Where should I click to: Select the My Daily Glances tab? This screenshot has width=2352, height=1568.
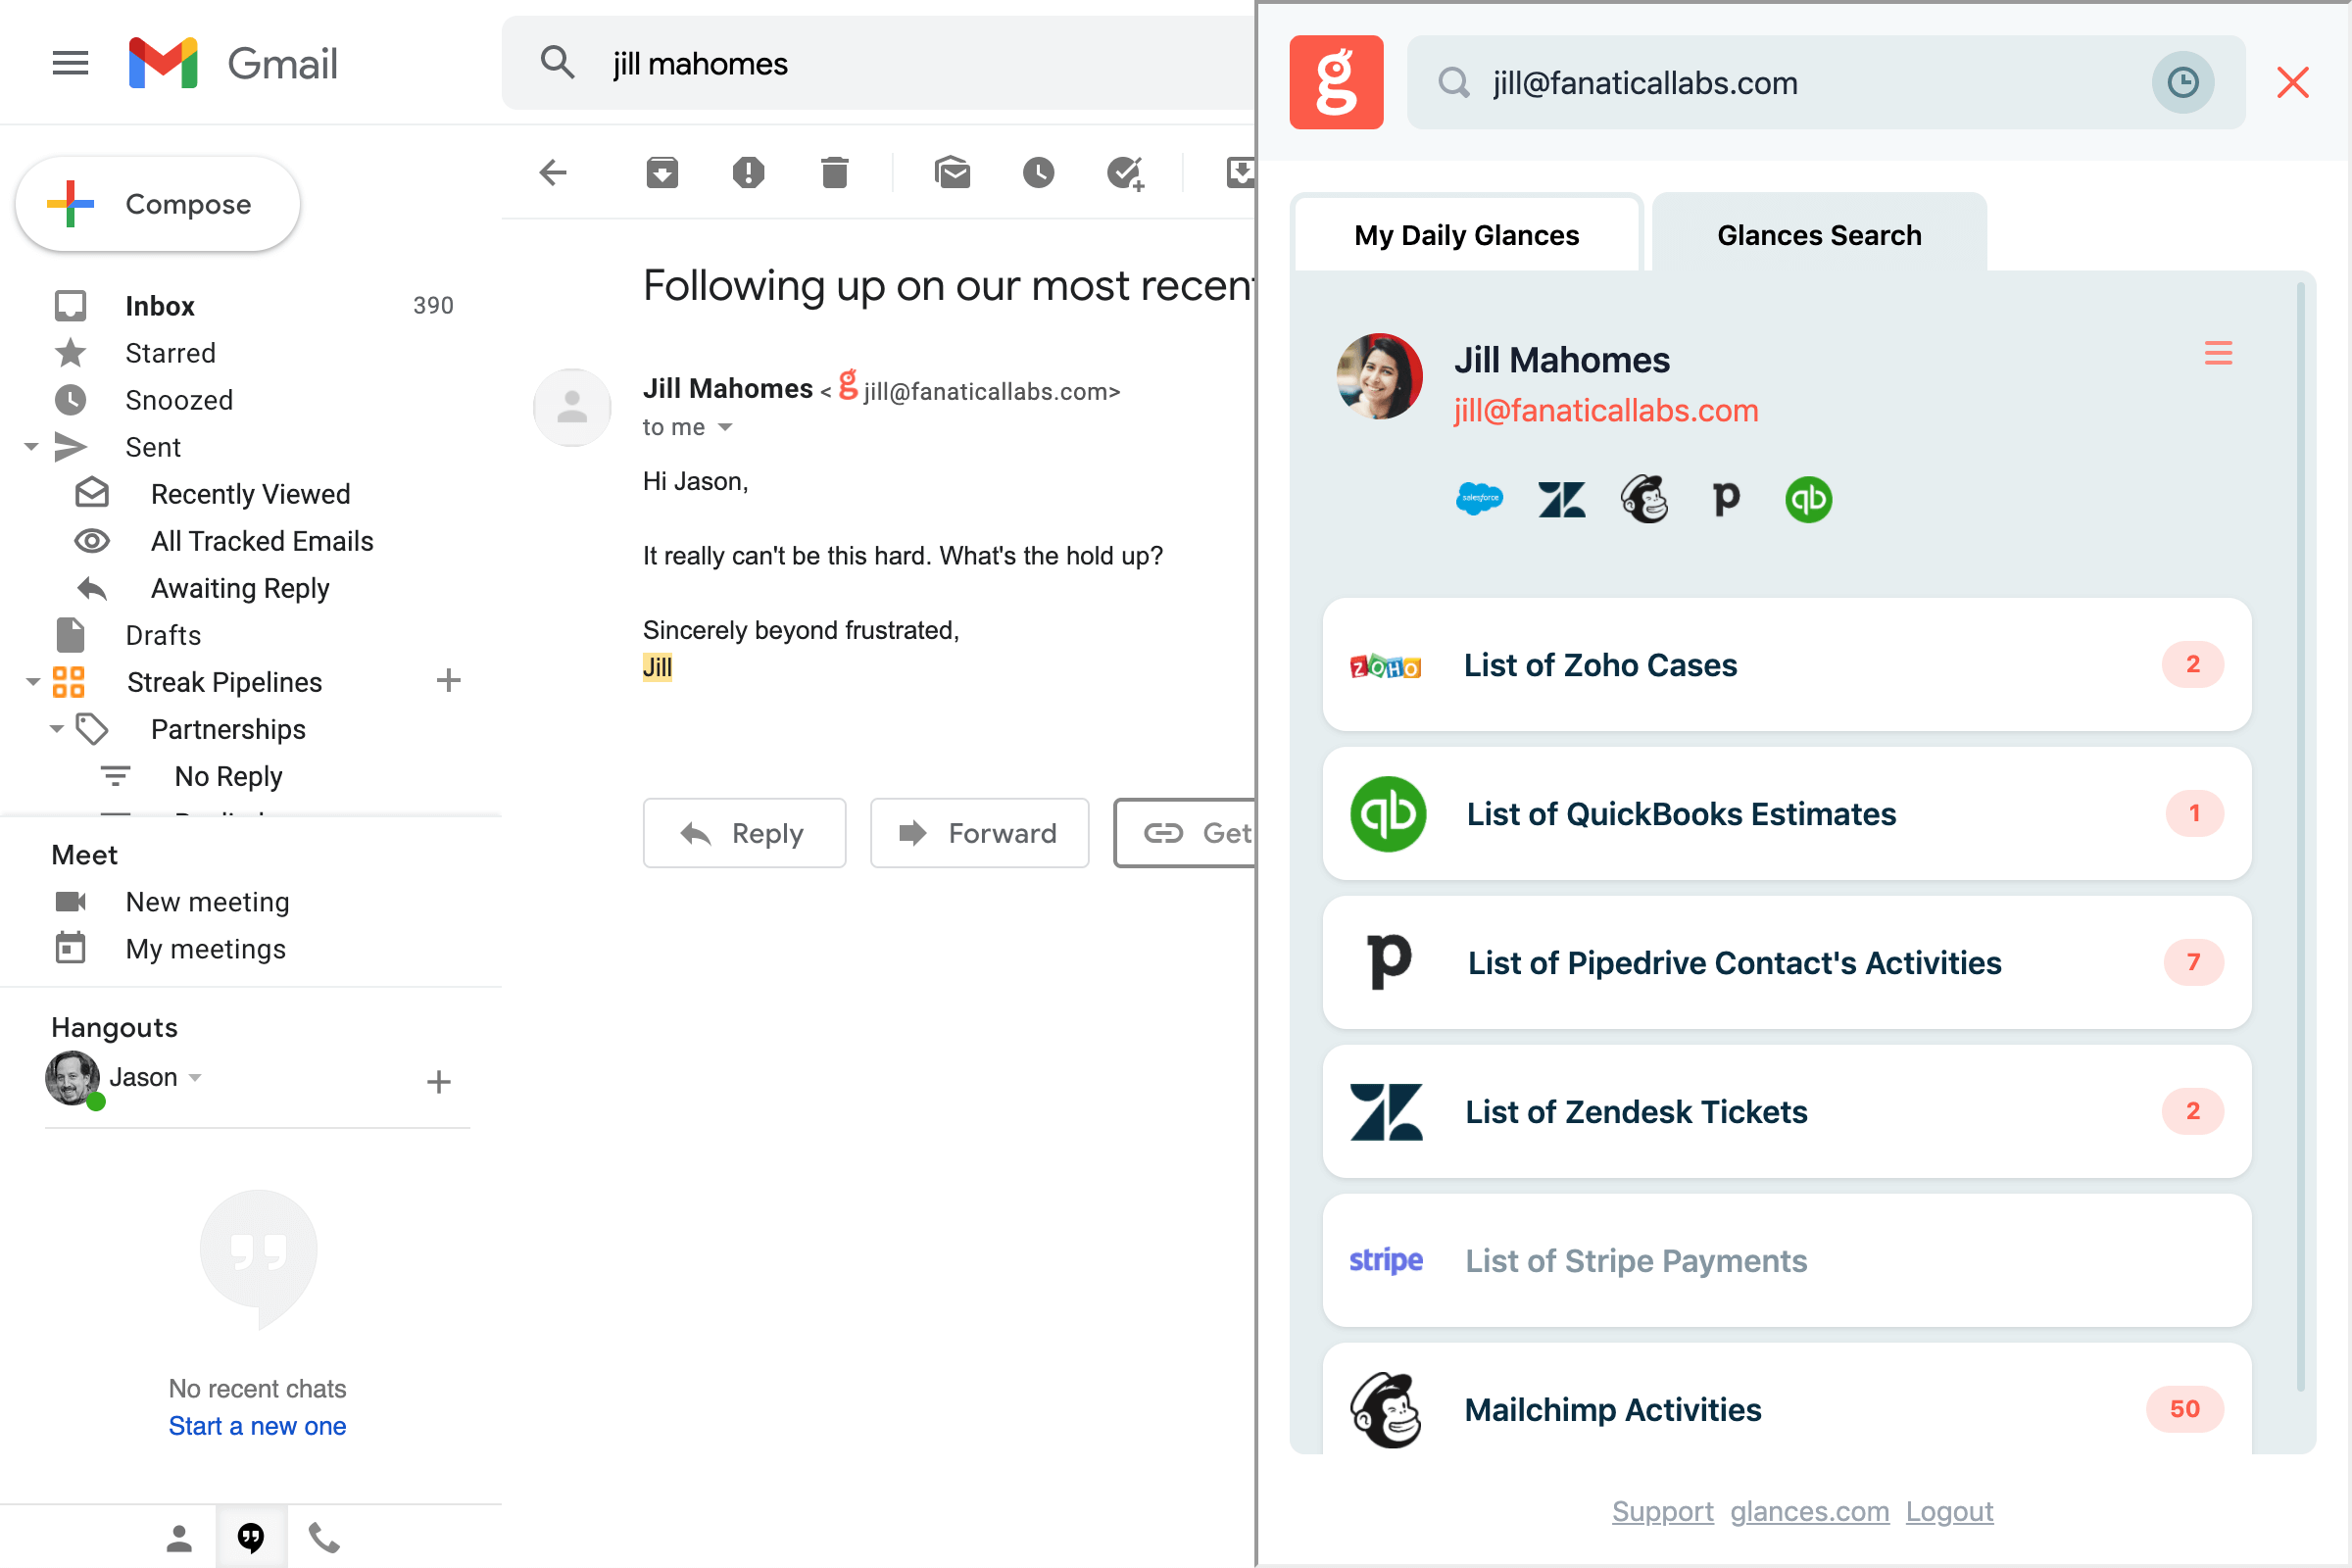click(x=1466, y=235)
